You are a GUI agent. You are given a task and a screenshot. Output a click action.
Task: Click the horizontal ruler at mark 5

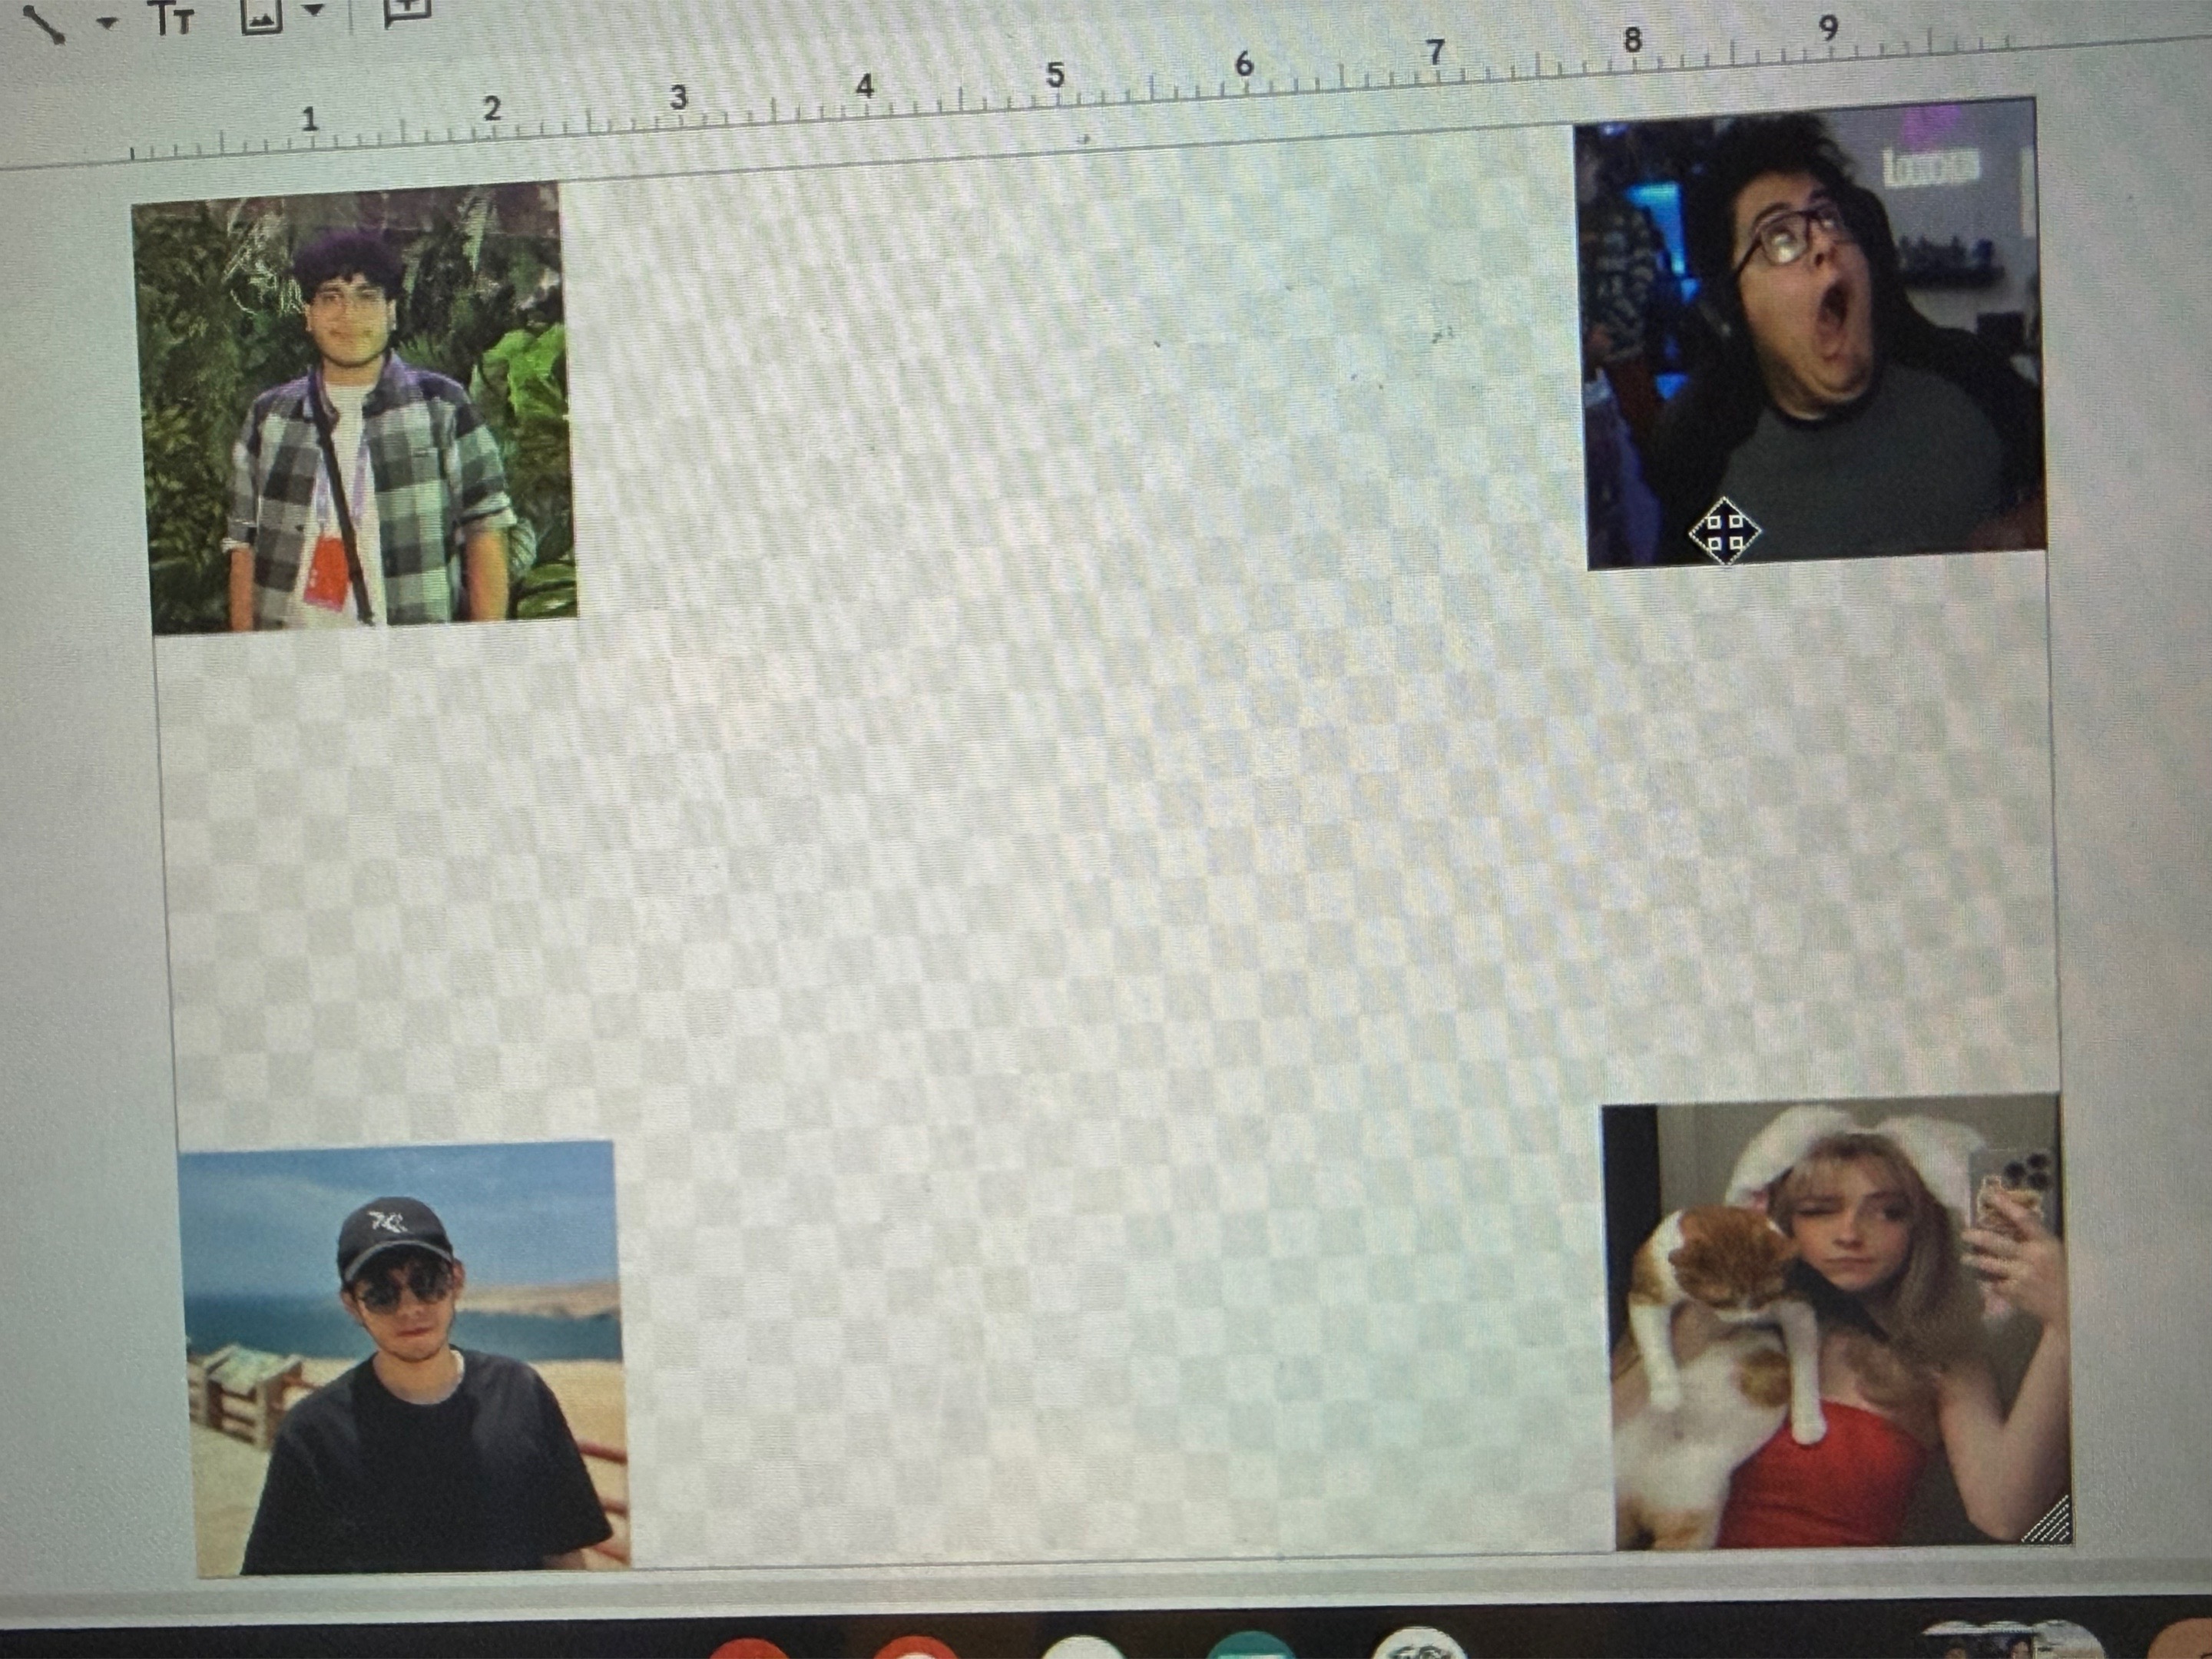tap(1056, 76)
